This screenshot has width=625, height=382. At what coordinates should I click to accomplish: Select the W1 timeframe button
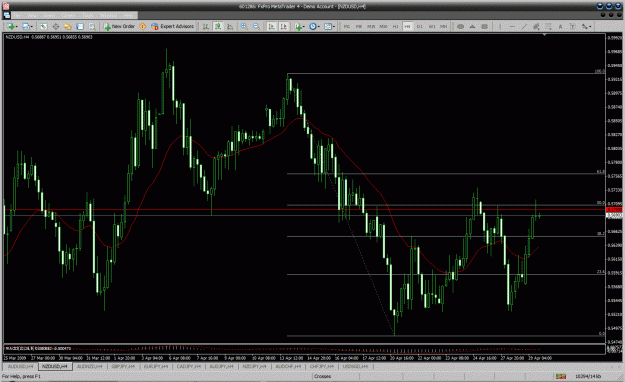[x=432, y=26]
